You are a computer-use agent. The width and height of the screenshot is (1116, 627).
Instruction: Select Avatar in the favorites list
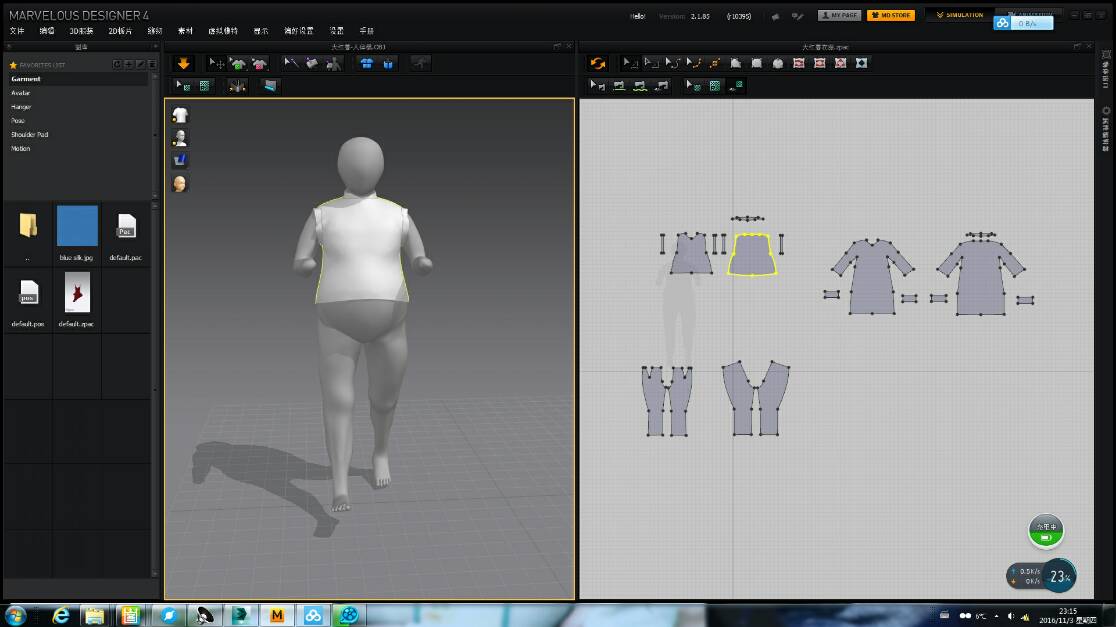[x=21, y=93]
